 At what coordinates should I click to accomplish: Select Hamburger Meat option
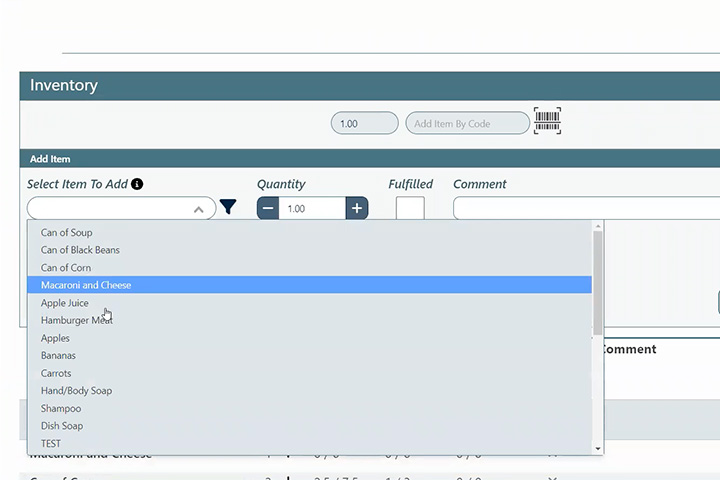(76, 321)
